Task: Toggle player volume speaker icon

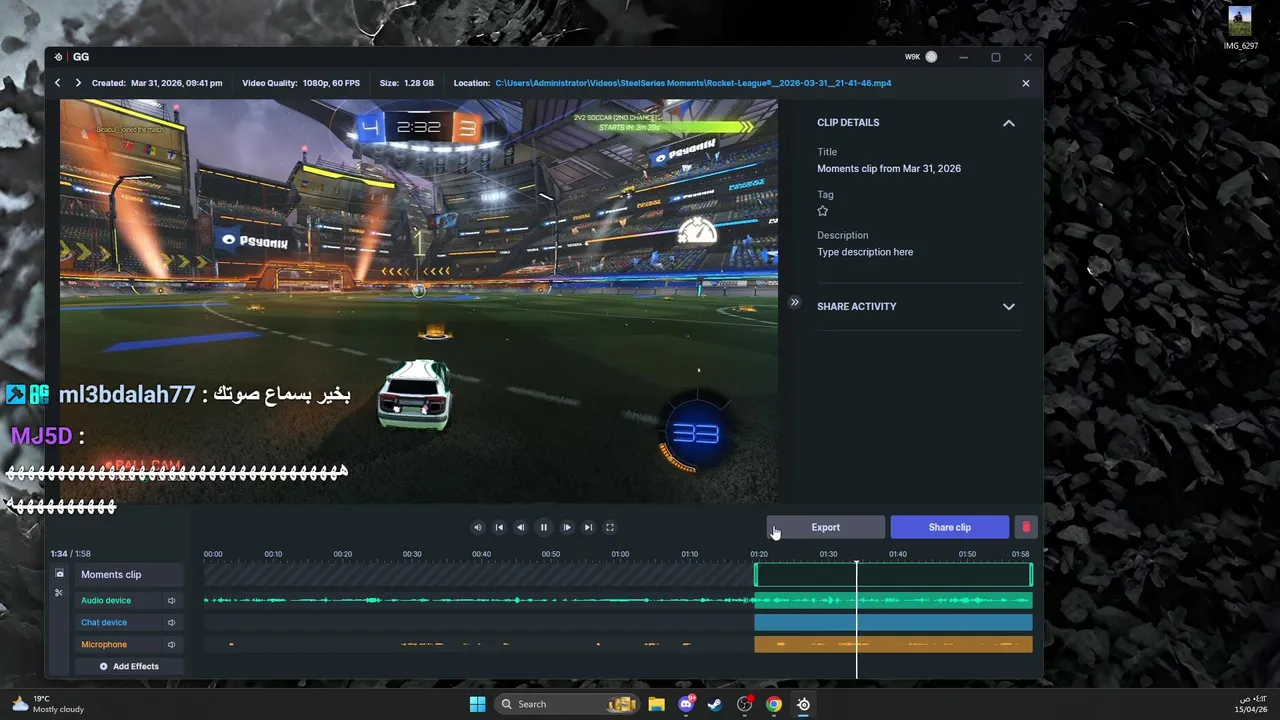Action: coord(477,527)
